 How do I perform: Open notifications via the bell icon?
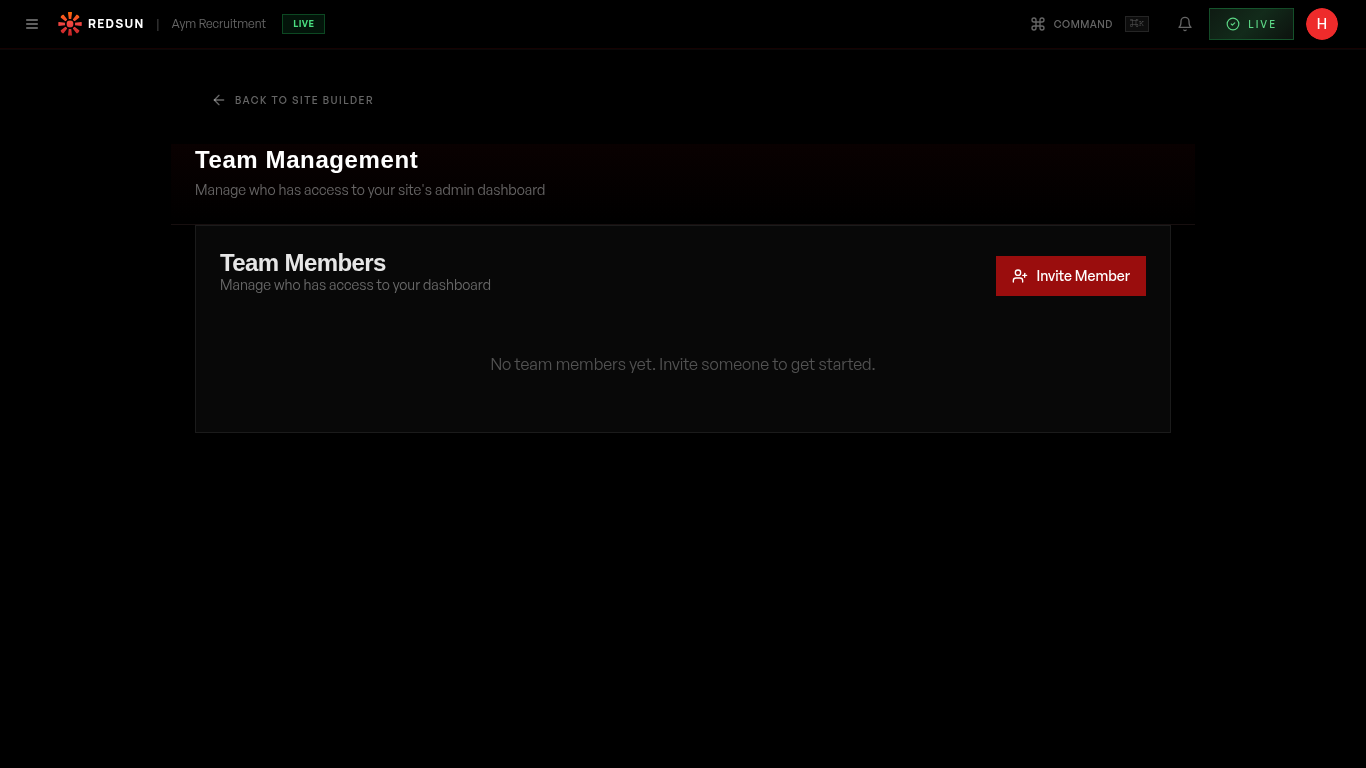(1185, 24)
